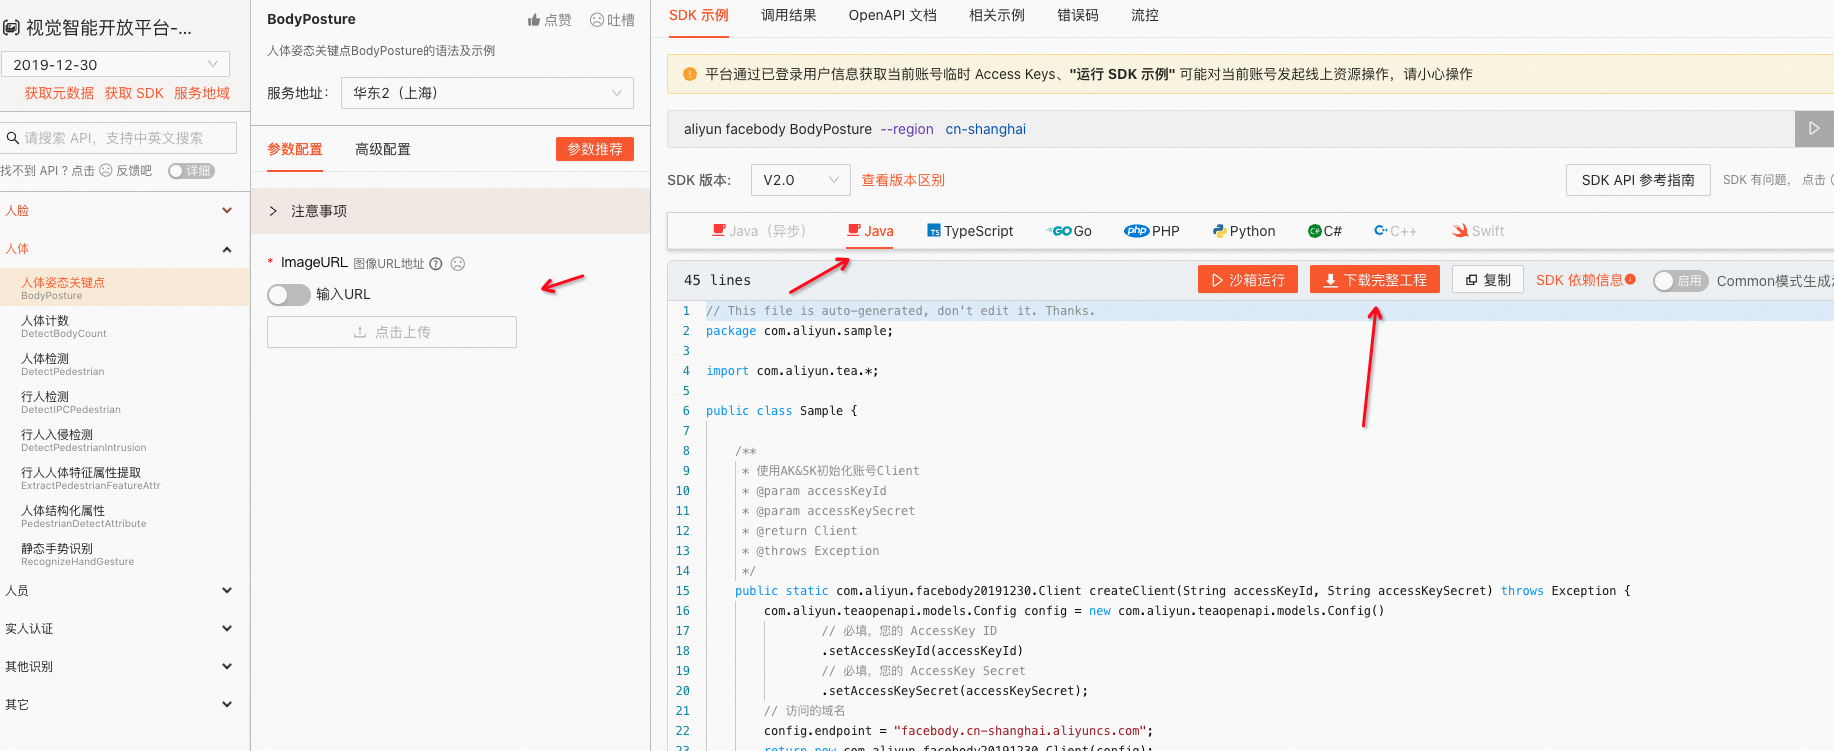1834x751 pixels.
Task: Open the 2019-12-30 version dropdown
Action: tap(115, 64)
